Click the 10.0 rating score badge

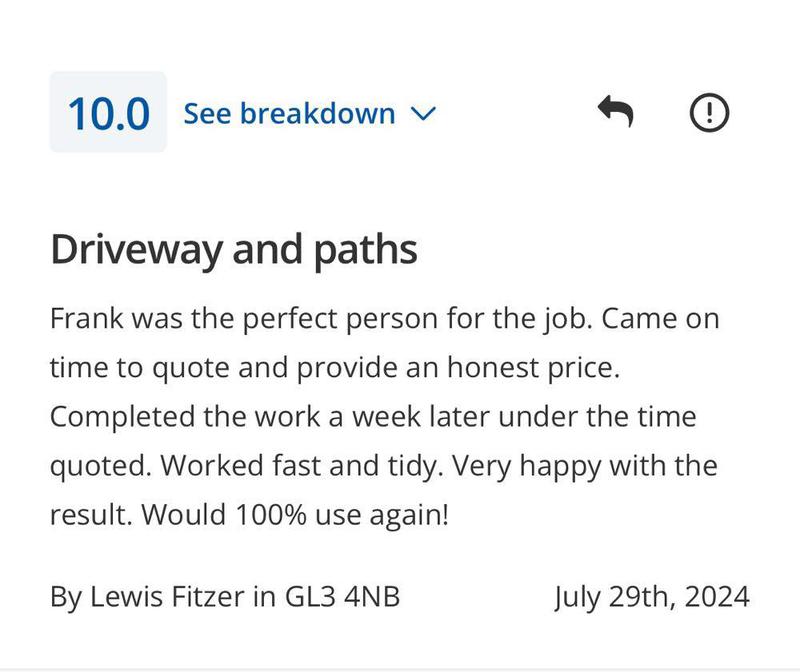(x=108, y=113)
